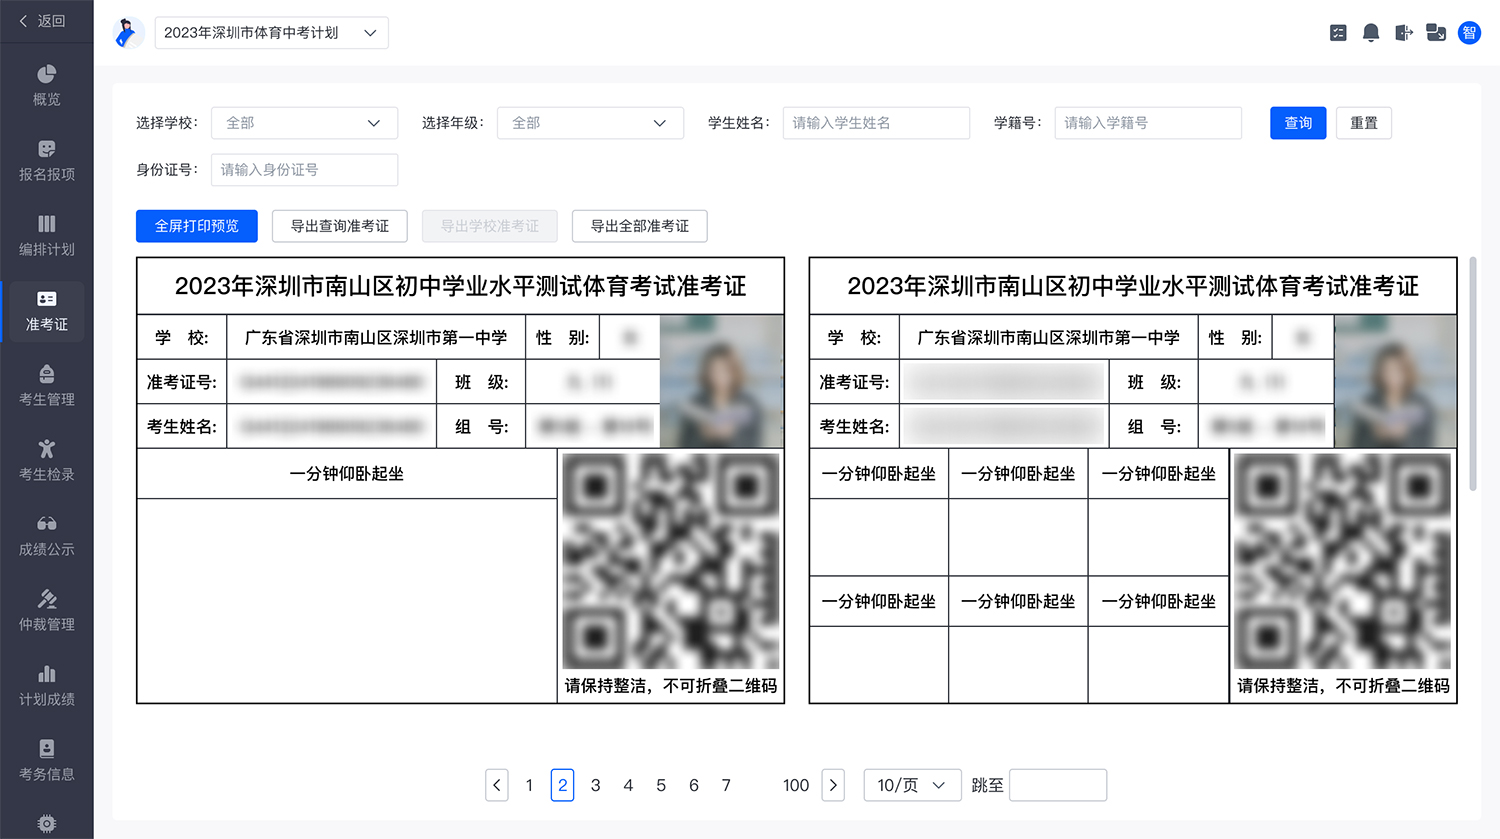Open the 2023年深圳市体育中考计划 plan dropdown

(x=271, y=33)
